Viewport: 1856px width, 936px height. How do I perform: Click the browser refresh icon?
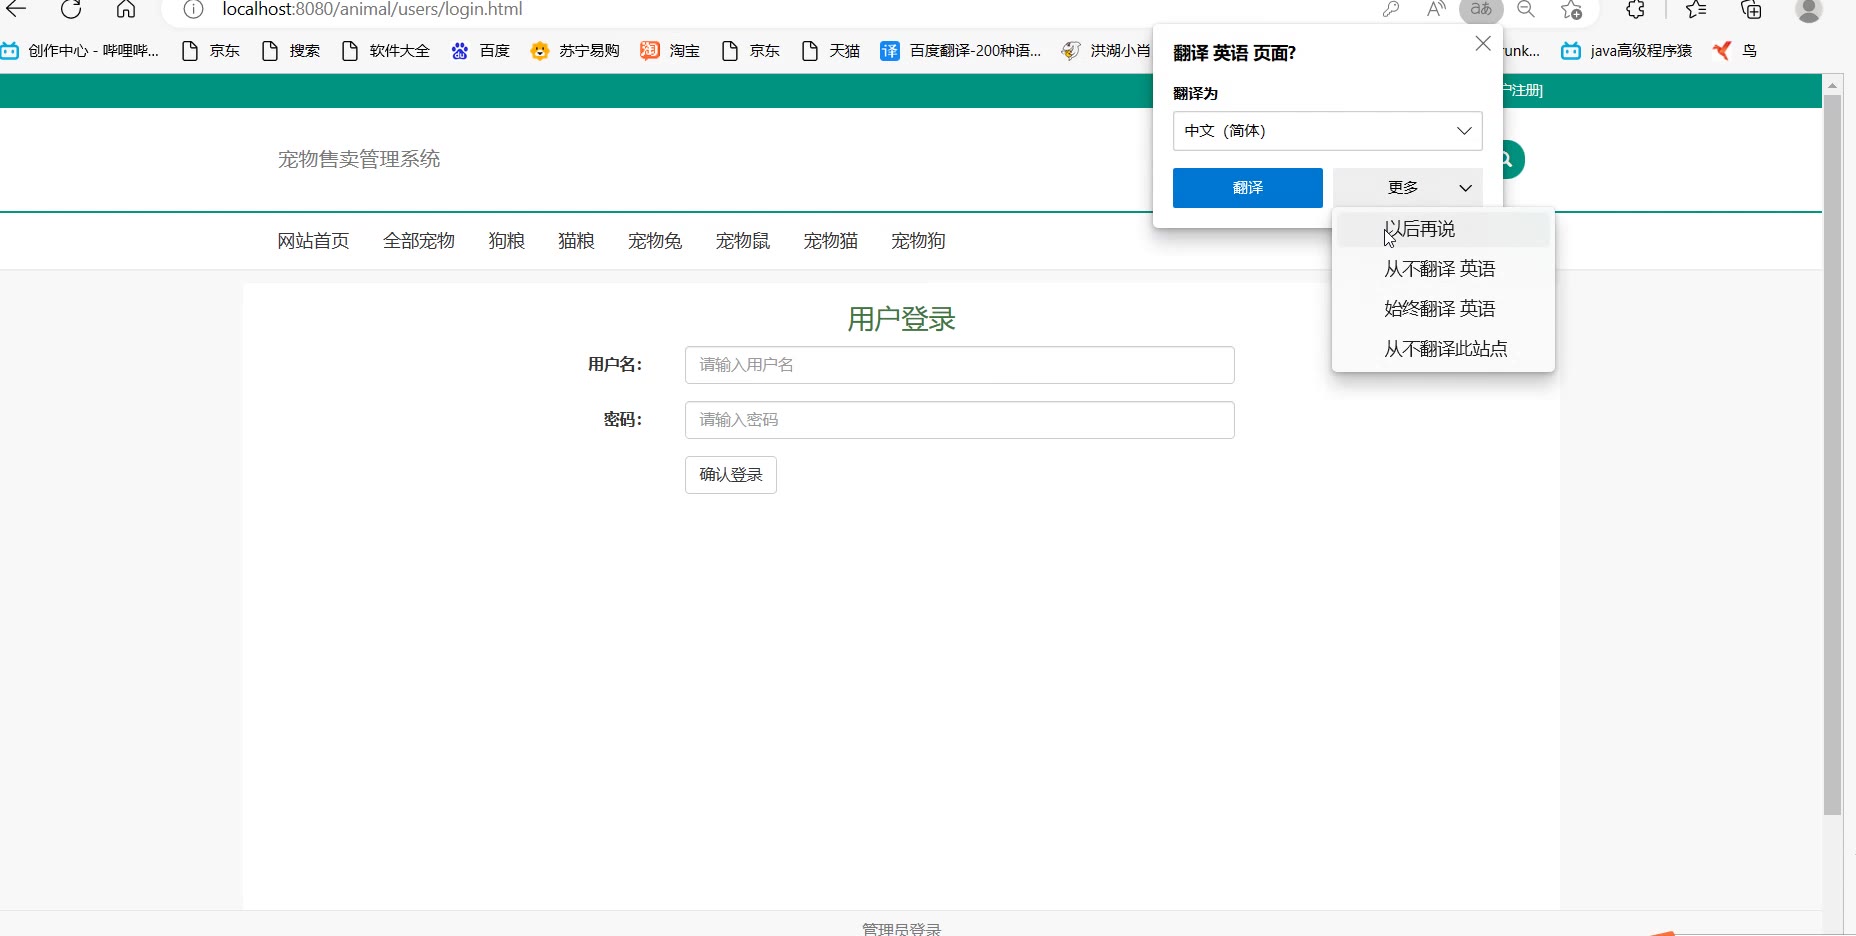(71, 10)
